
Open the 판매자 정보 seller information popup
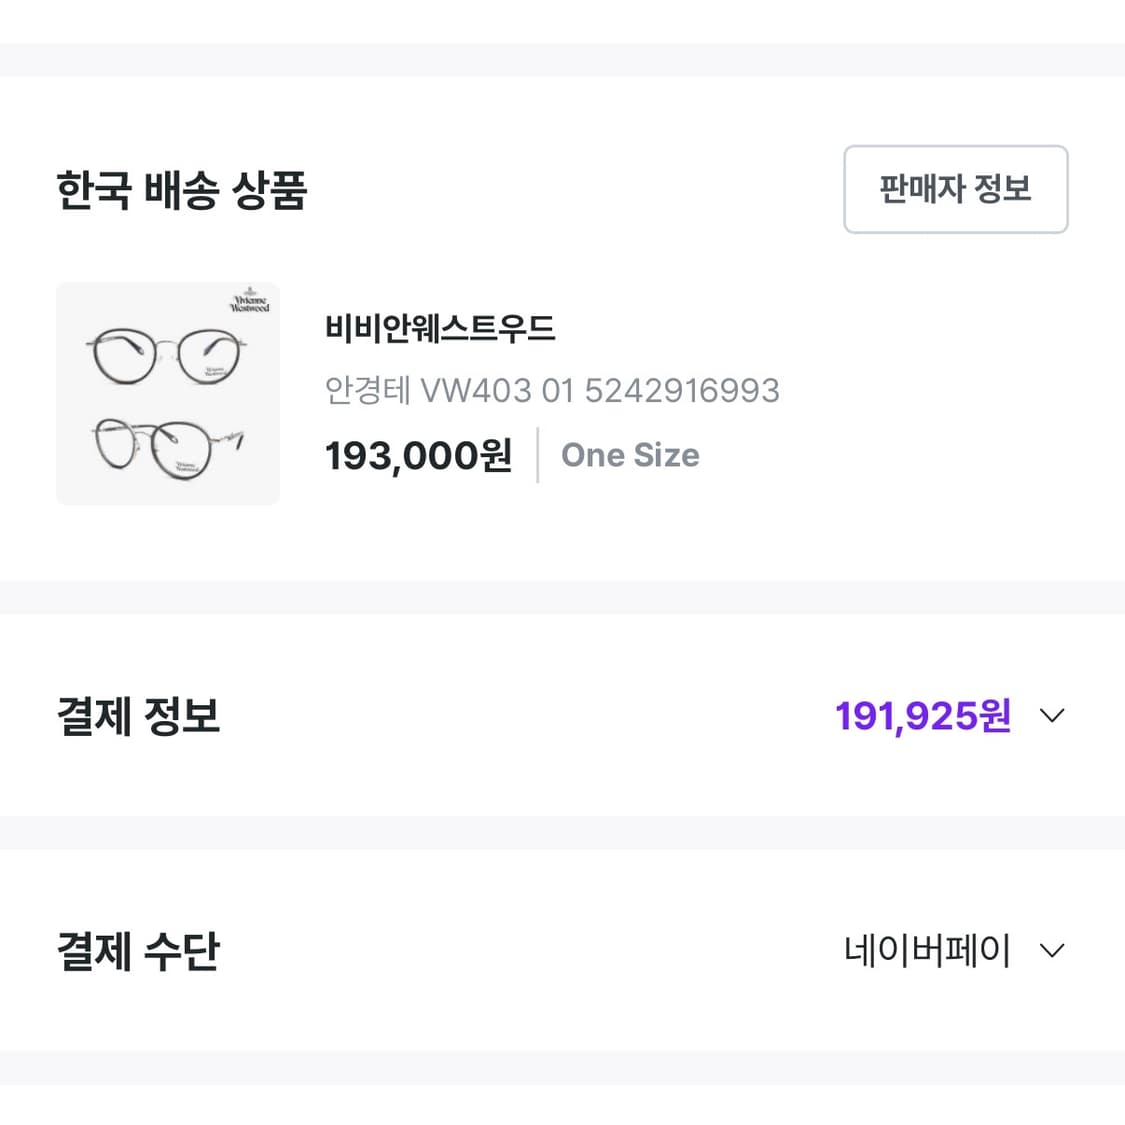(x=954, y=189)
